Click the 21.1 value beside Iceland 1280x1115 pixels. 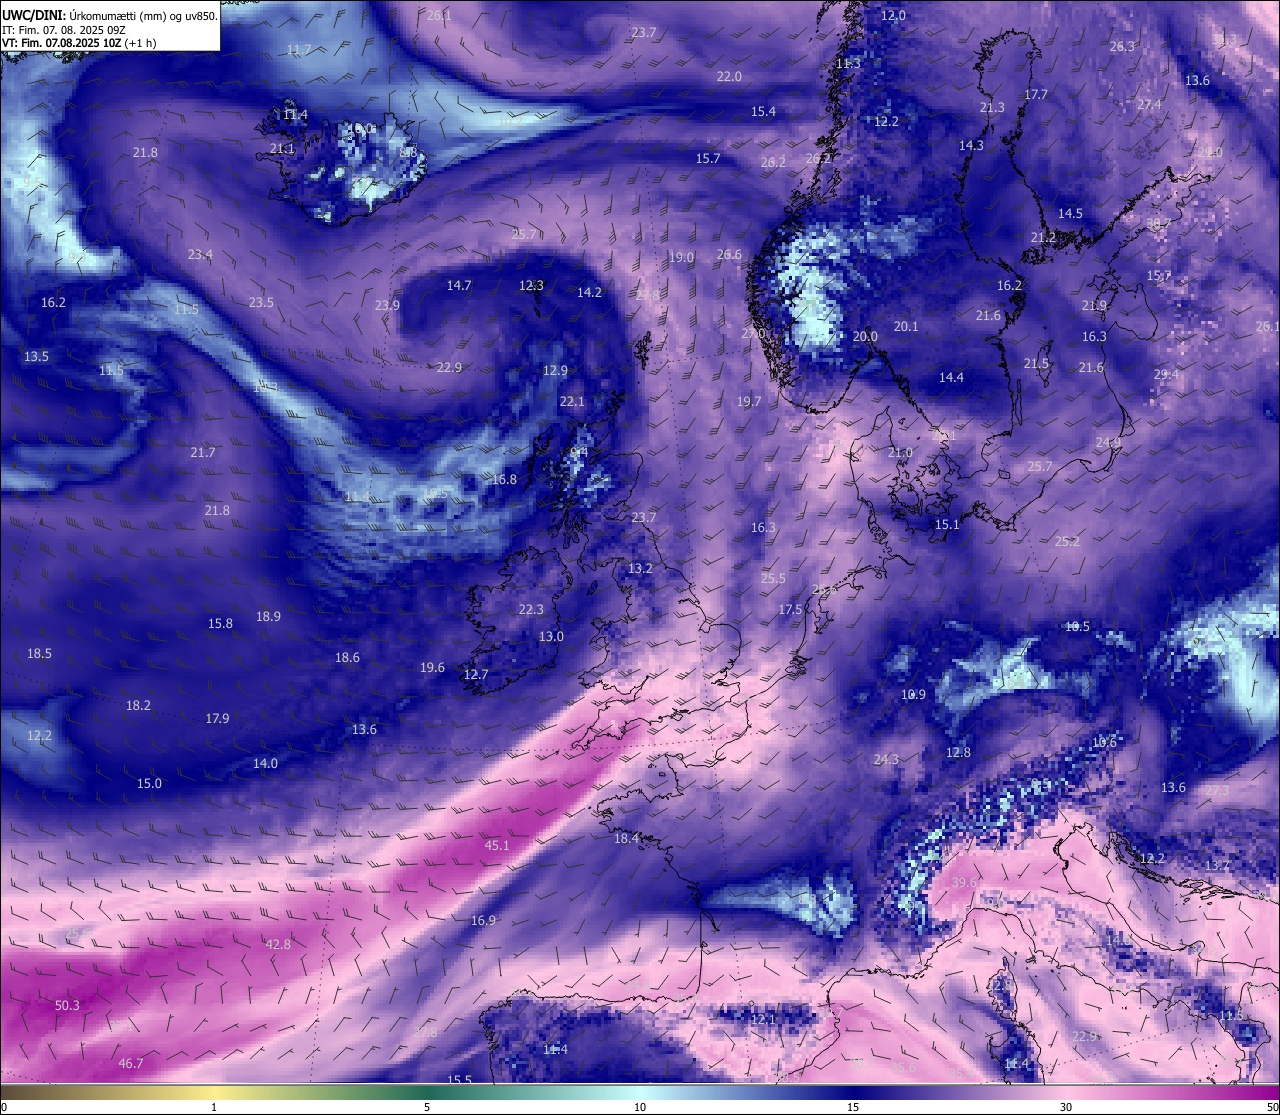coord(282,148)
